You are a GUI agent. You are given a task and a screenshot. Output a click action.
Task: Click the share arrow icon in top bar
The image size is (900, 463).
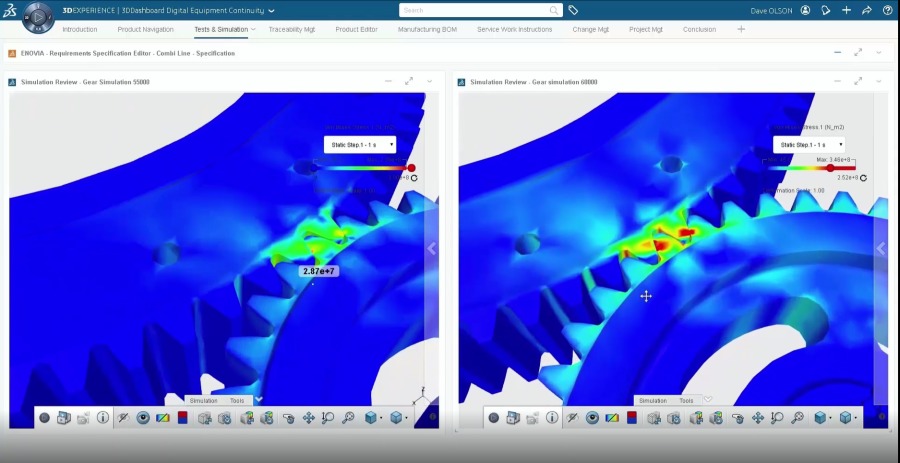click(866, 10)
